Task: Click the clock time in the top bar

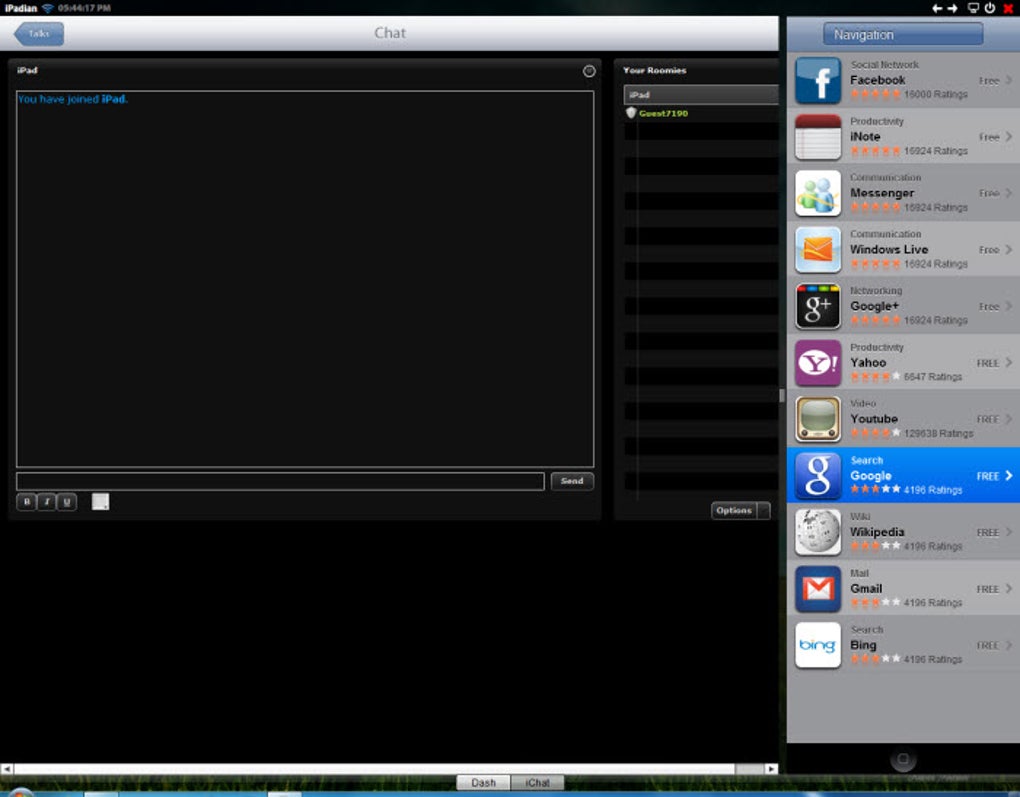Action: pyautogui.click(x=84, y=8)
